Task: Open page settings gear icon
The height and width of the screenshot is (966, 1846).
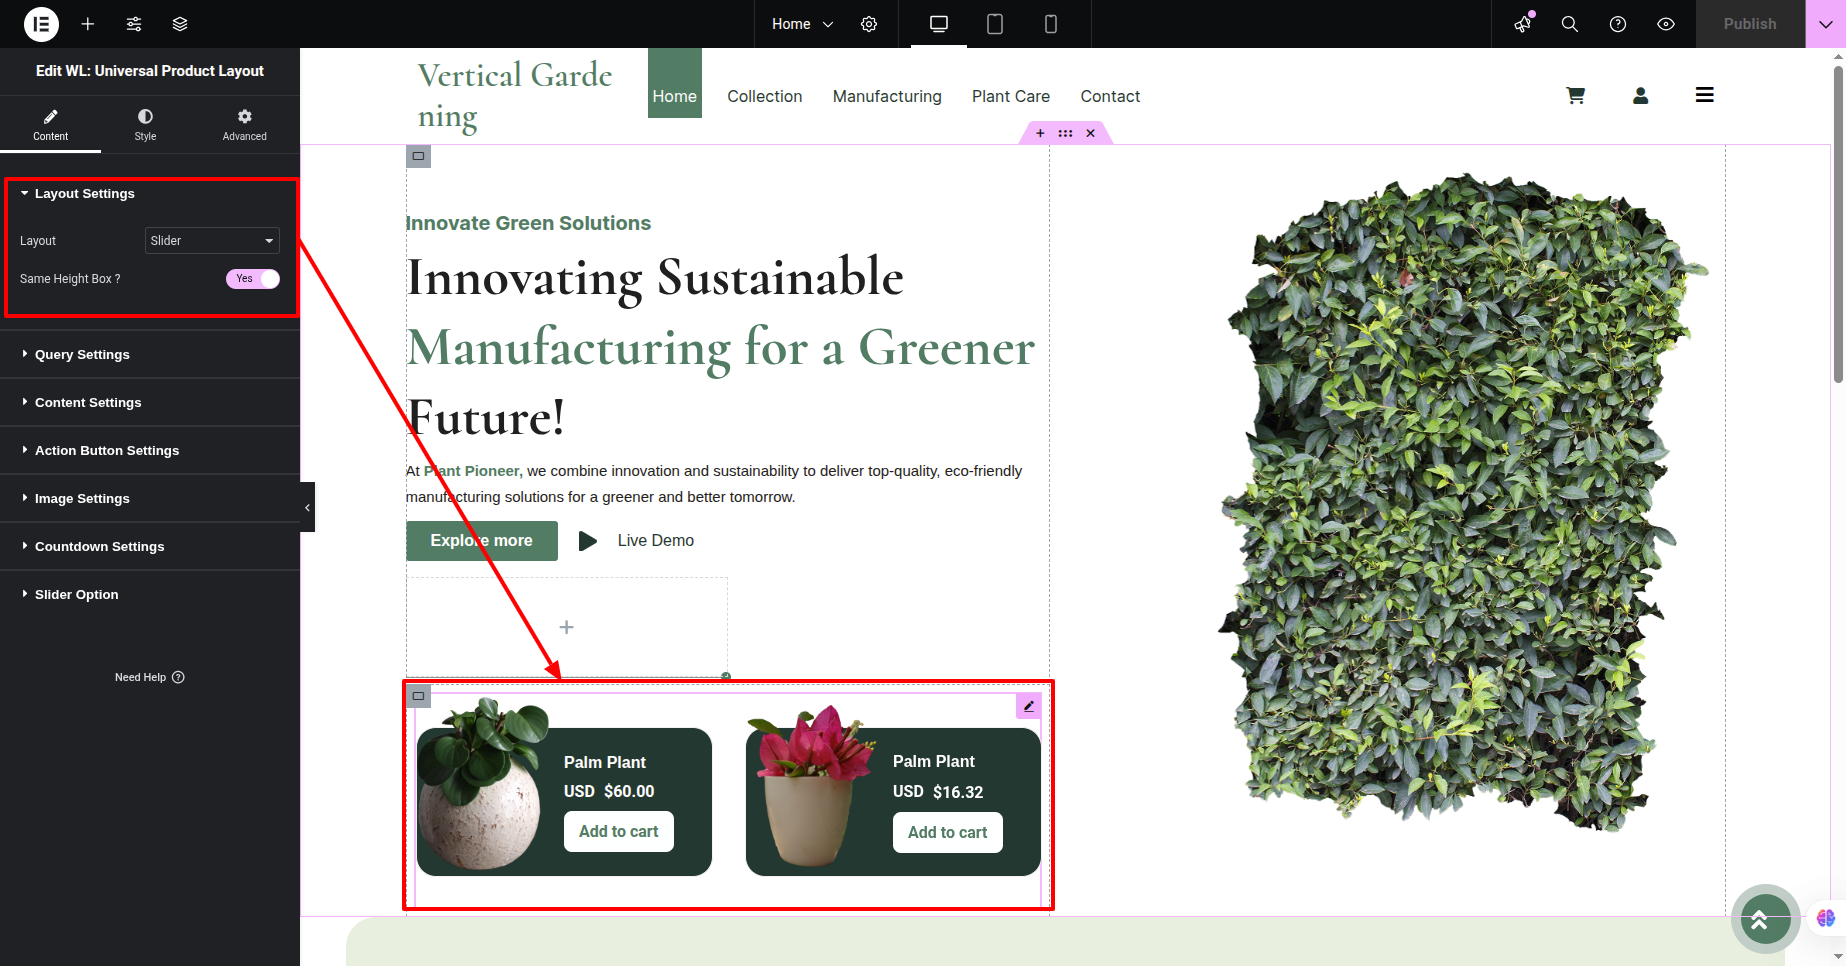Action: tap(869, 24)
